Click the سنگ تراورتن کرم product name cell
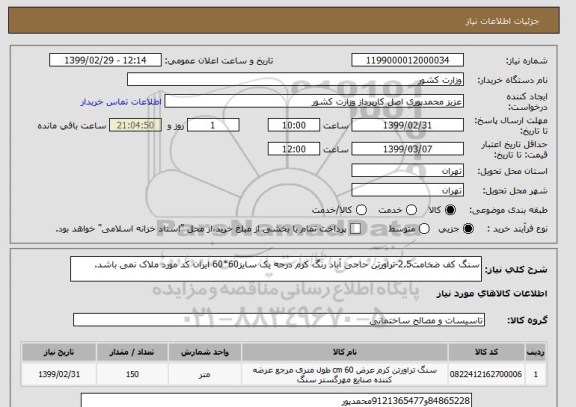Image resolution: width=576 pixels, height=407 pixels. [345, 375]
